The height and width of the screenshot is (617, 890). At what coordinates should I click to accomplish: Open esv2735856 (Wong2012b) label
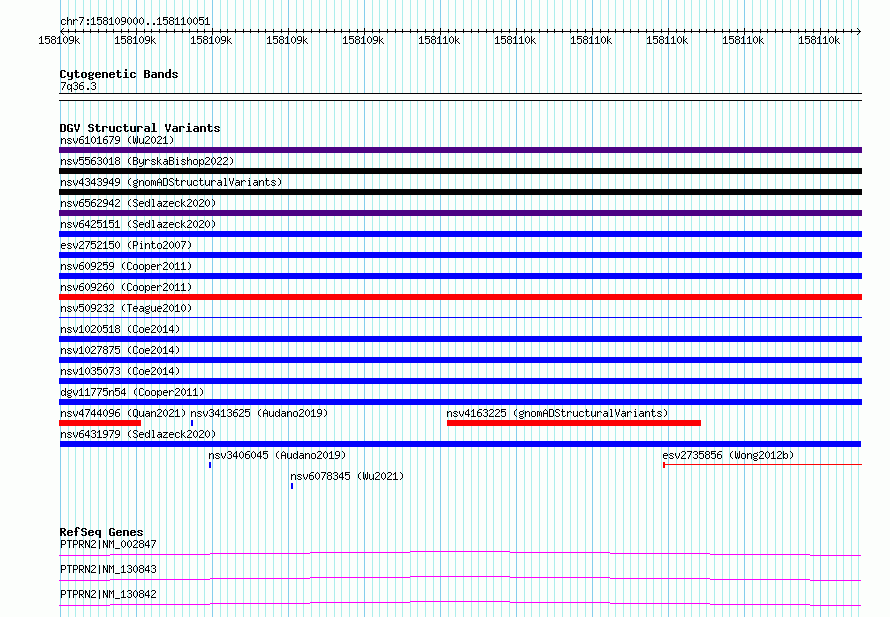click(728, 455)
